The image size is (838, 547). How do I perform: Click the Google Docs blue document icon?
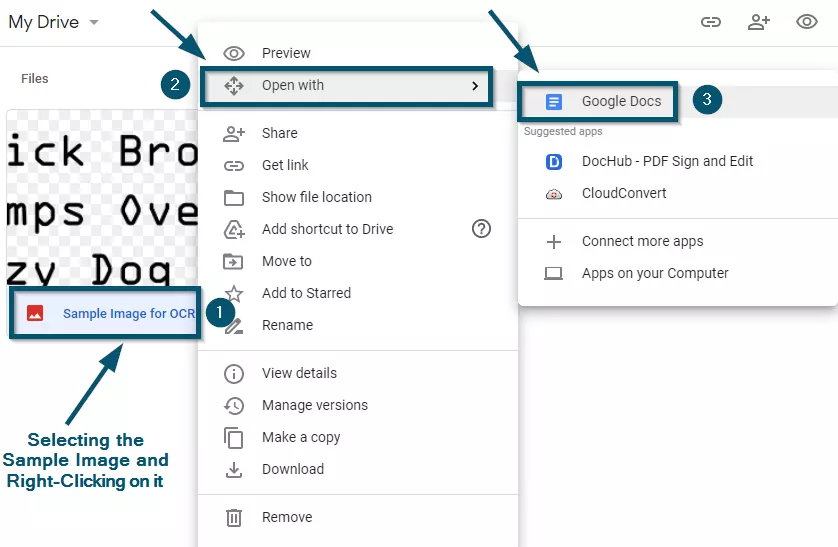[x=554, y=101]
